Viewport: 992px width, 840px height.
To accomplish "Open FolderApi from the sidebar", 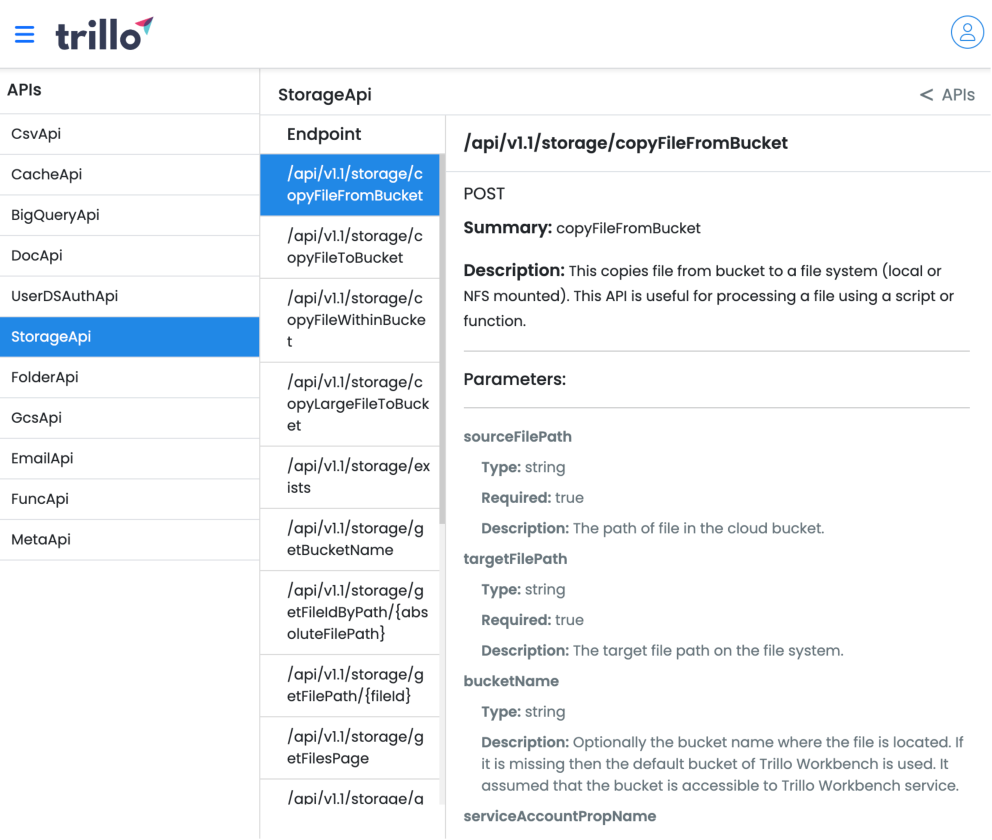I will (x=130, y=377).
